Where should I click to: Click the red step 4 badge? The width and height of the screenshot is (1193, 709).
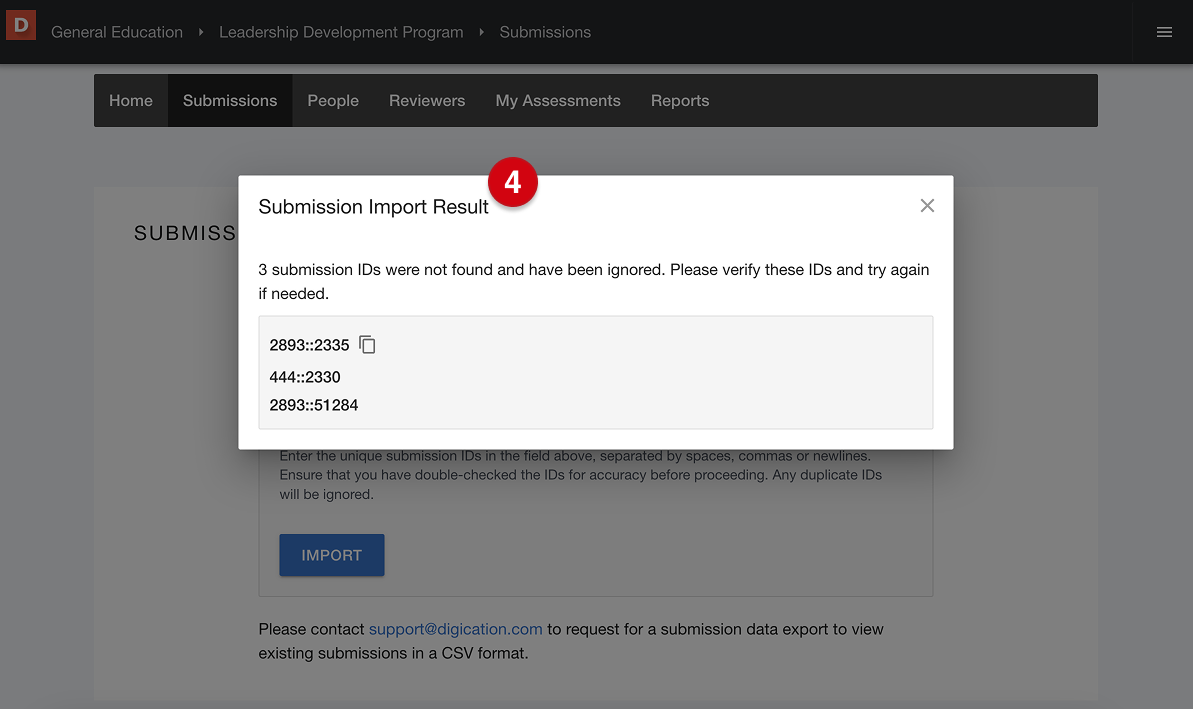(x=512, y=183)
